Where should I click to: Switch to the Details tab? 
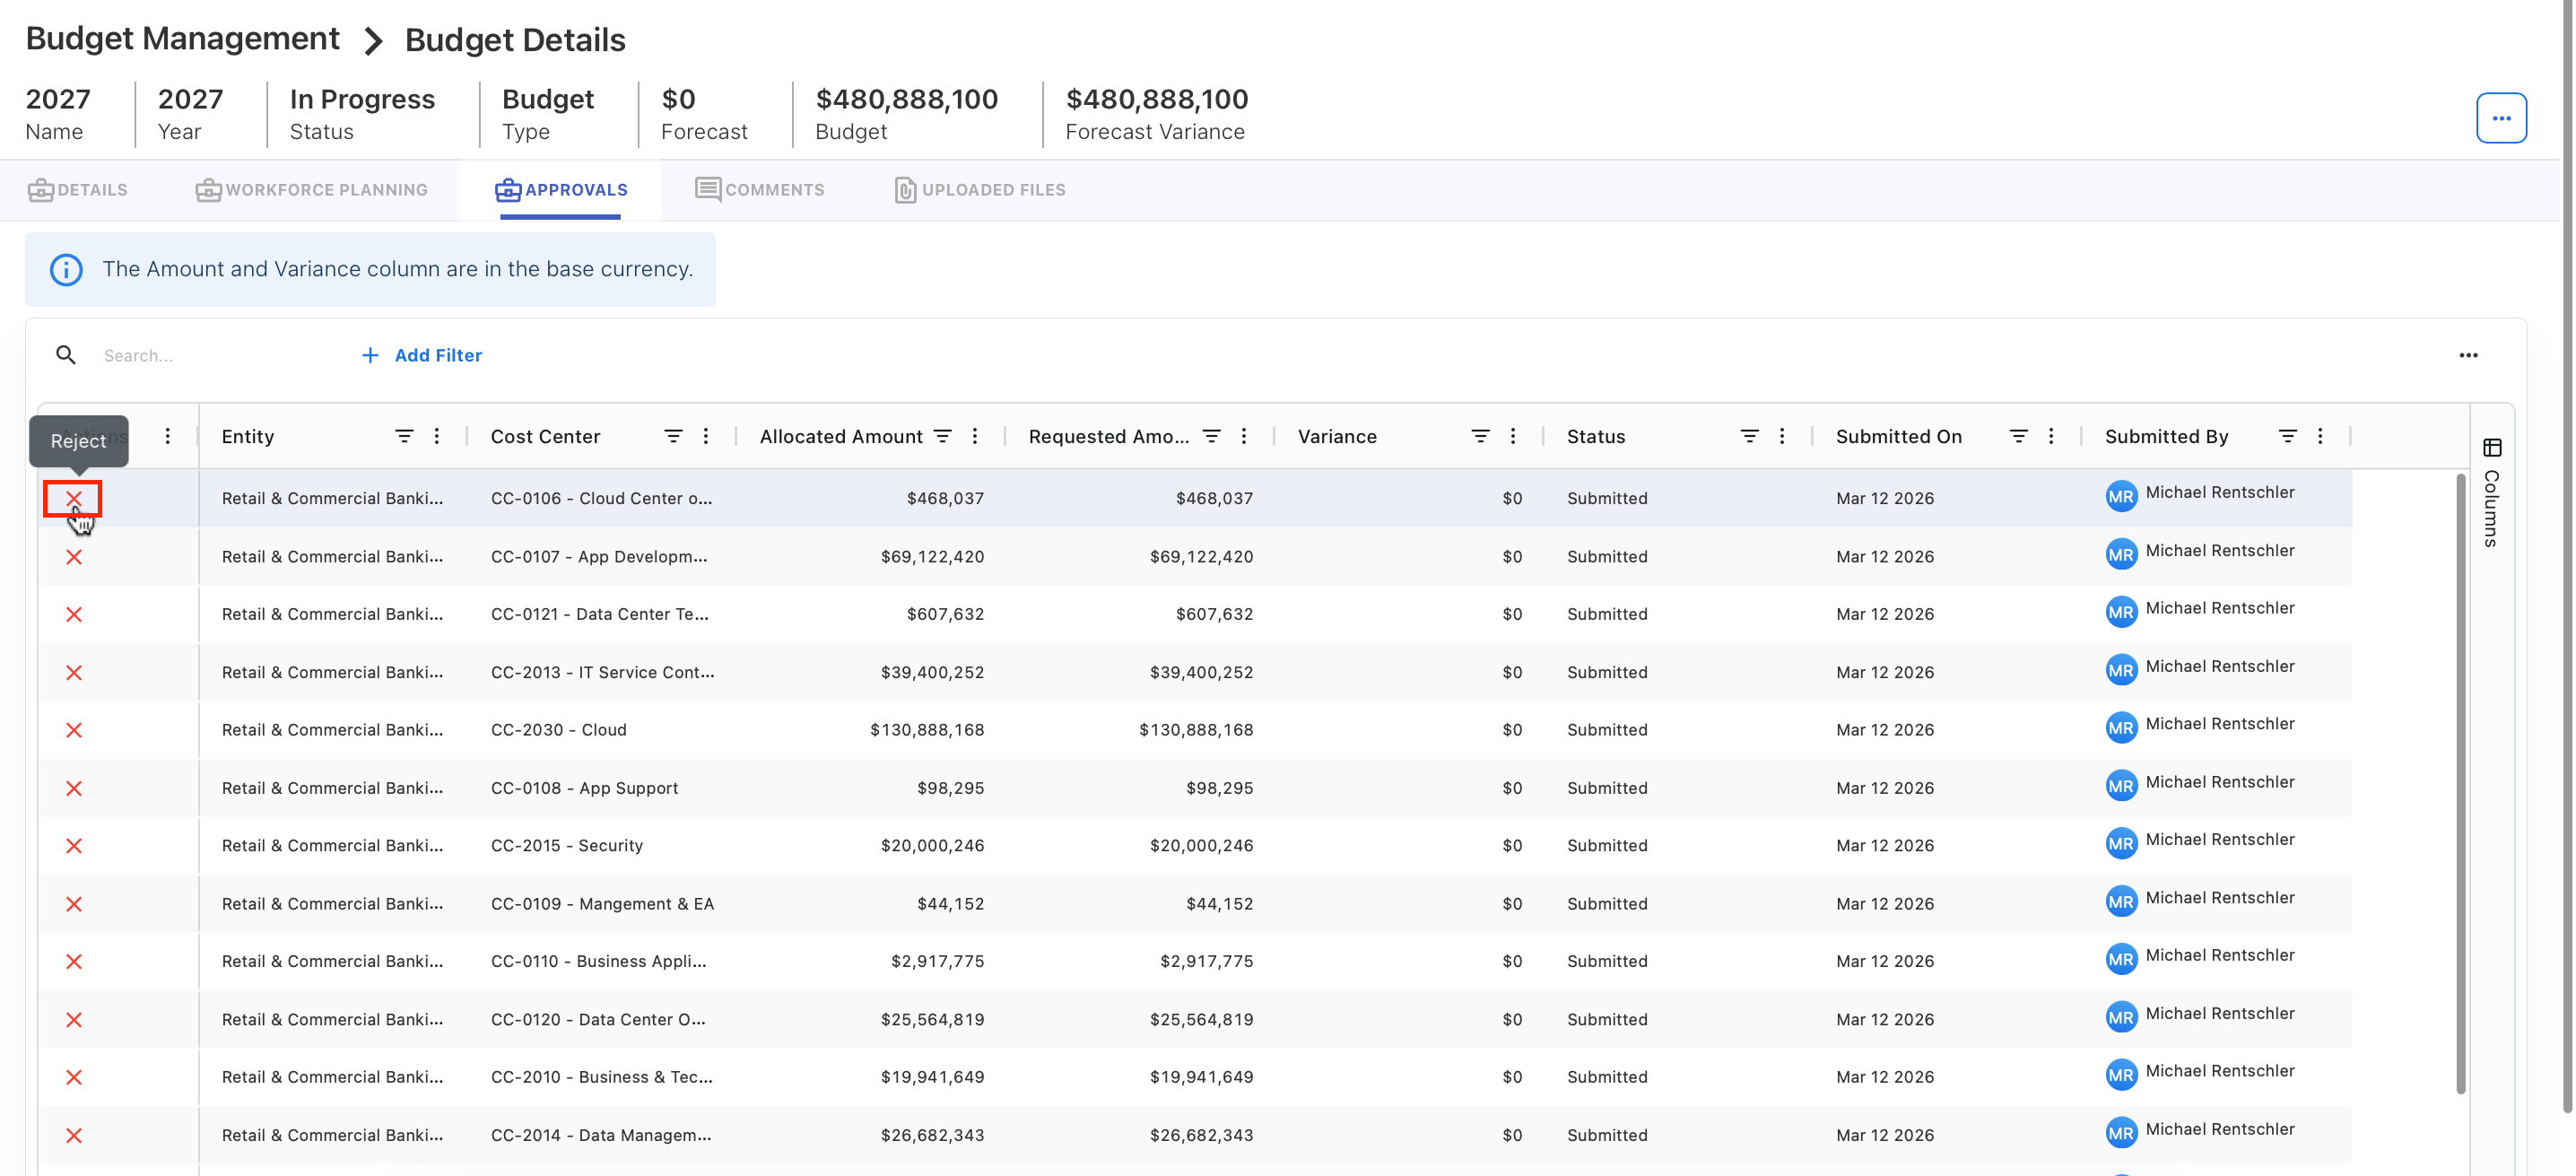(78, 190)
